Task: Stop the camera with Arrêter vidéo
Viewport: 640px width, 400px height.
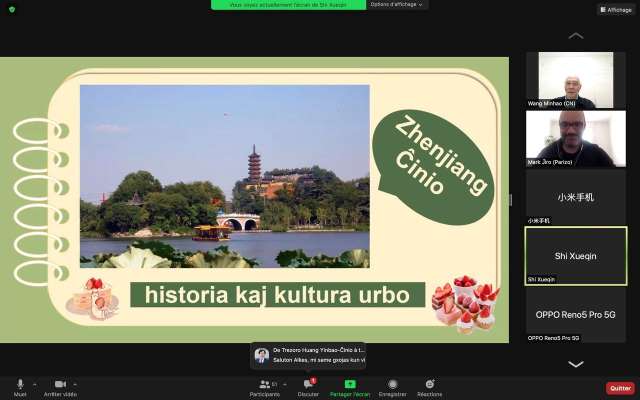Action: [59, 386]
